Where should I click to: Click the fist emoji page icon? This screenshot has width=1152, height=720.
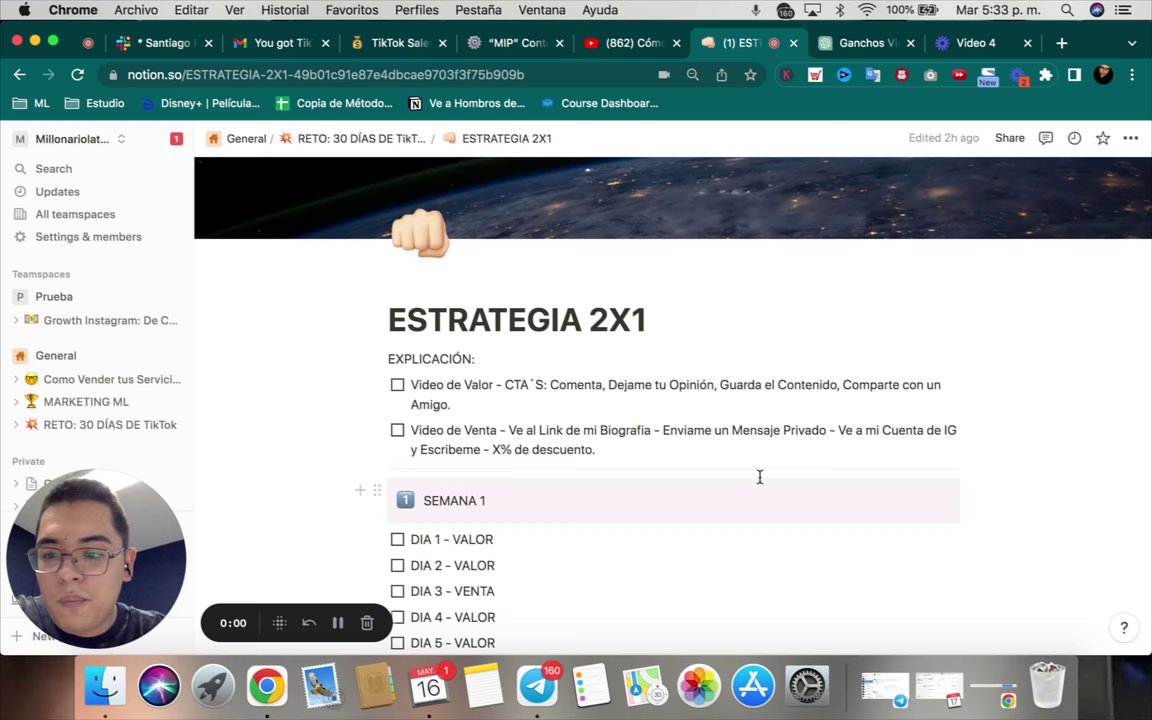click(420, 234)
